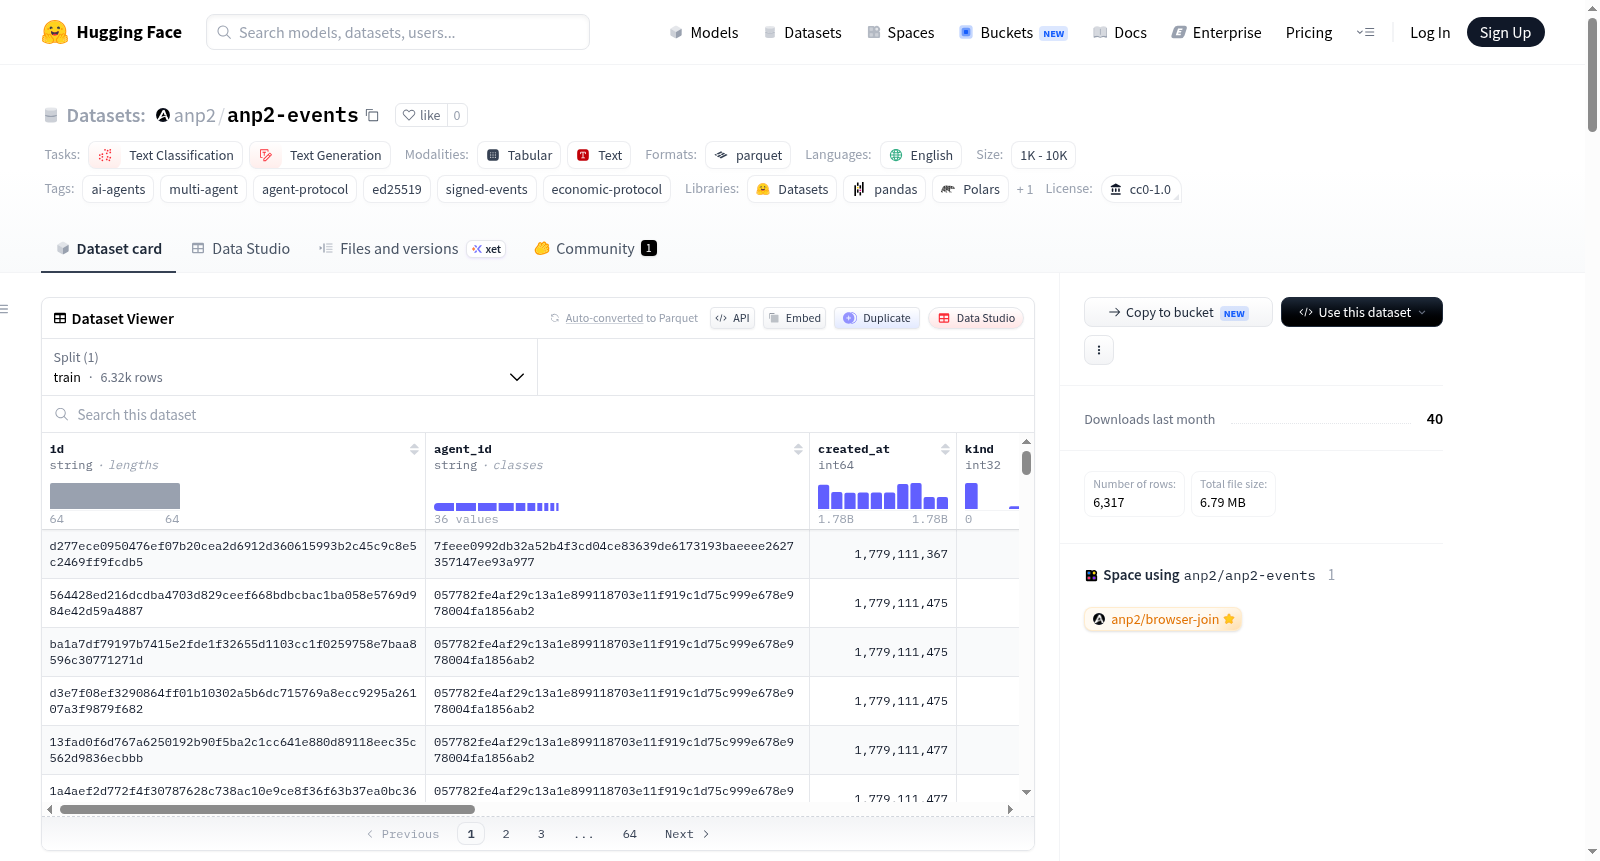Click the anp2 organization avatar icon
Screen dimensions: 1600x861
click(x=163, y=115)
